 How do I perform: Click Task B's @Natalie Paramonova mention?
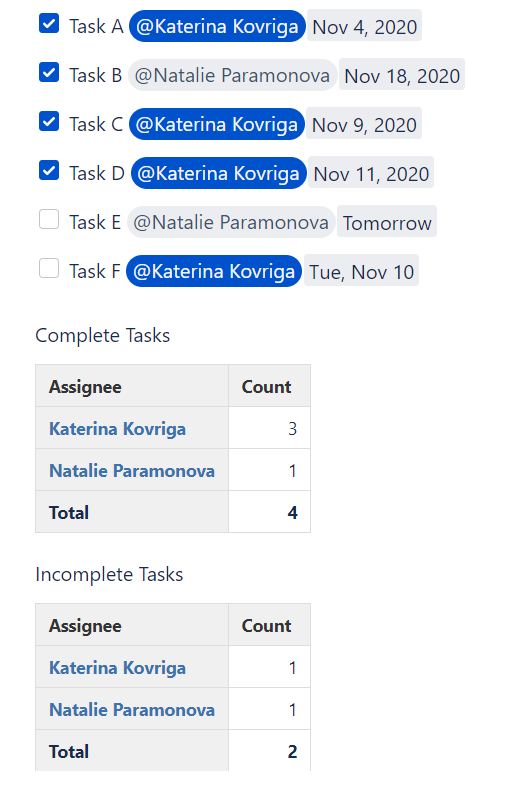click(232, 75)
